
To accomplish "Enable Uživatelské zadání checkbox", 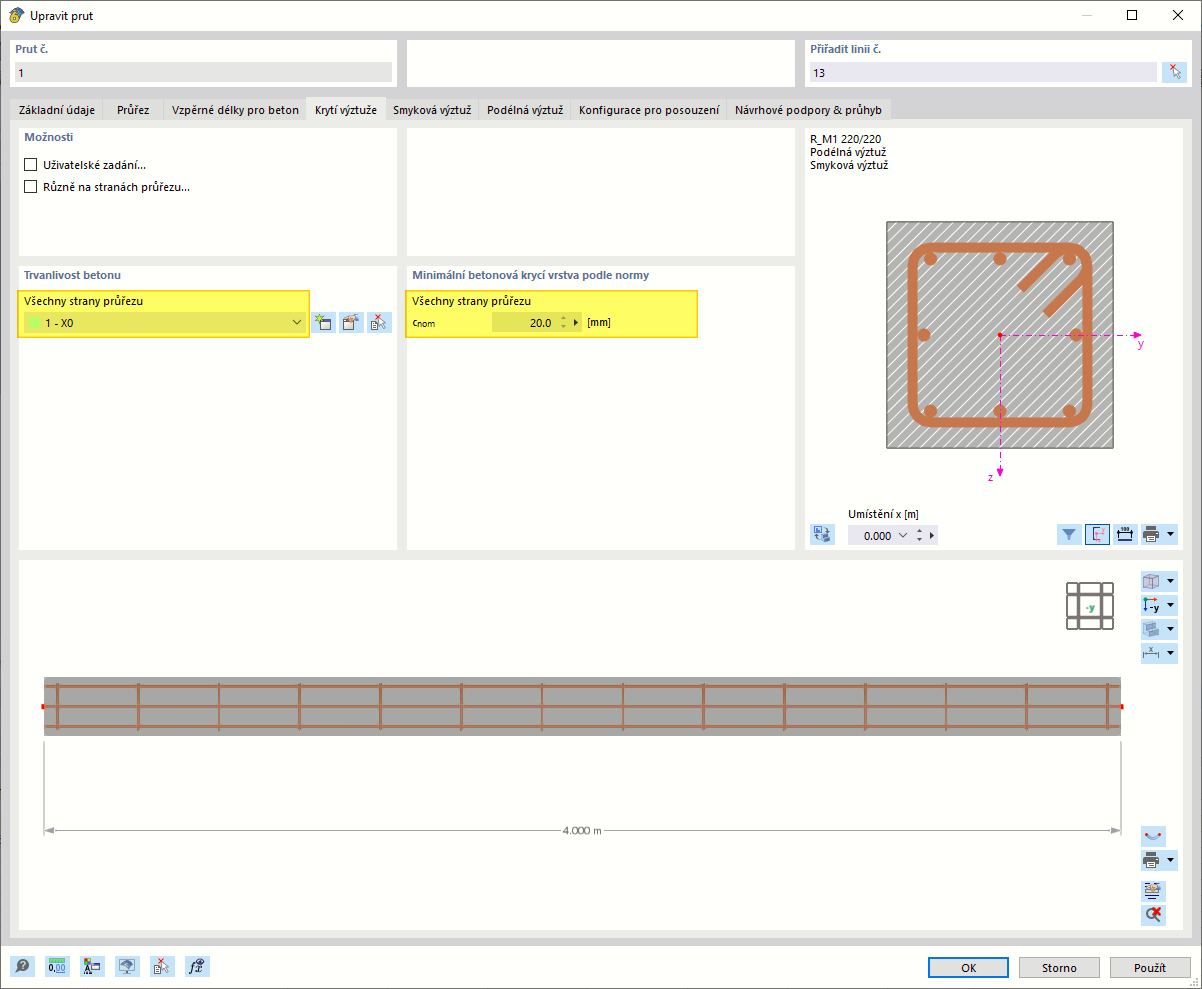I will (30, 165).
